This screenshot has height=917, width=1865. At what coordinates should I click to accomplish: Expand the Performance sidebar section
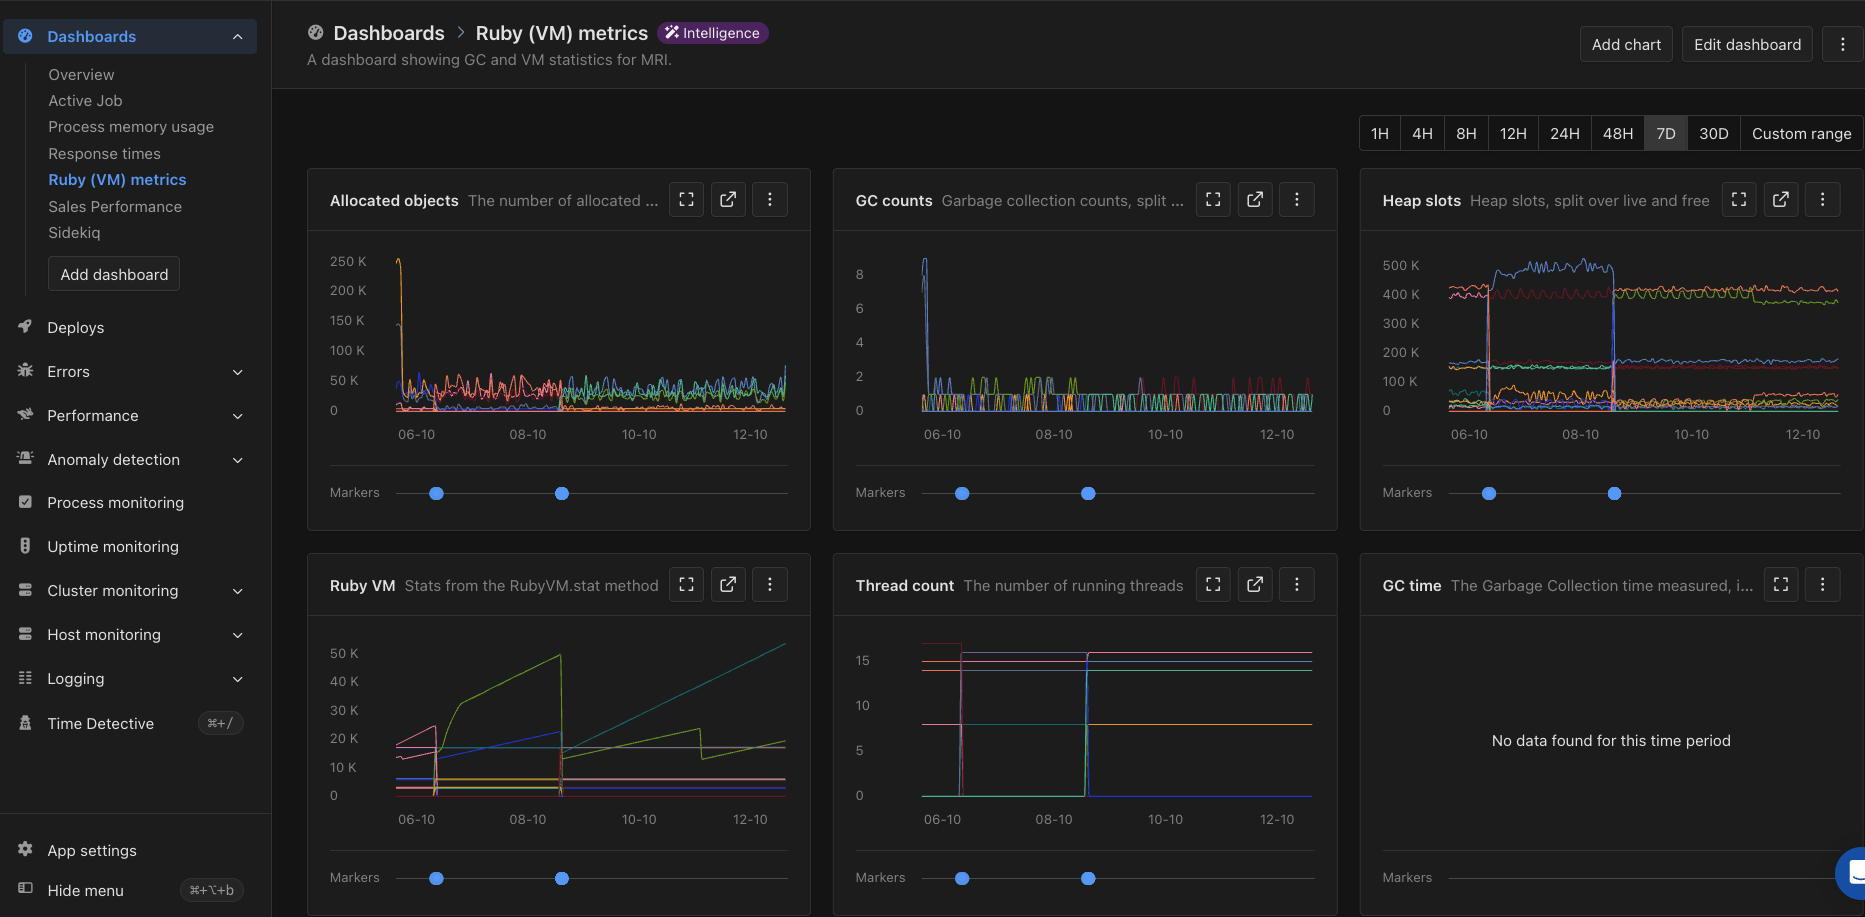[238, 416]
